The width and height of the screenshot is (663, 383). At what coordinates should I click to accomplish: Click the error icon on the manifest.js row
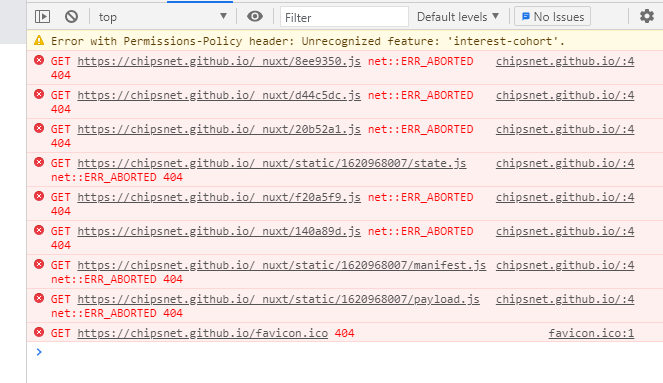(x=39, y=264)
